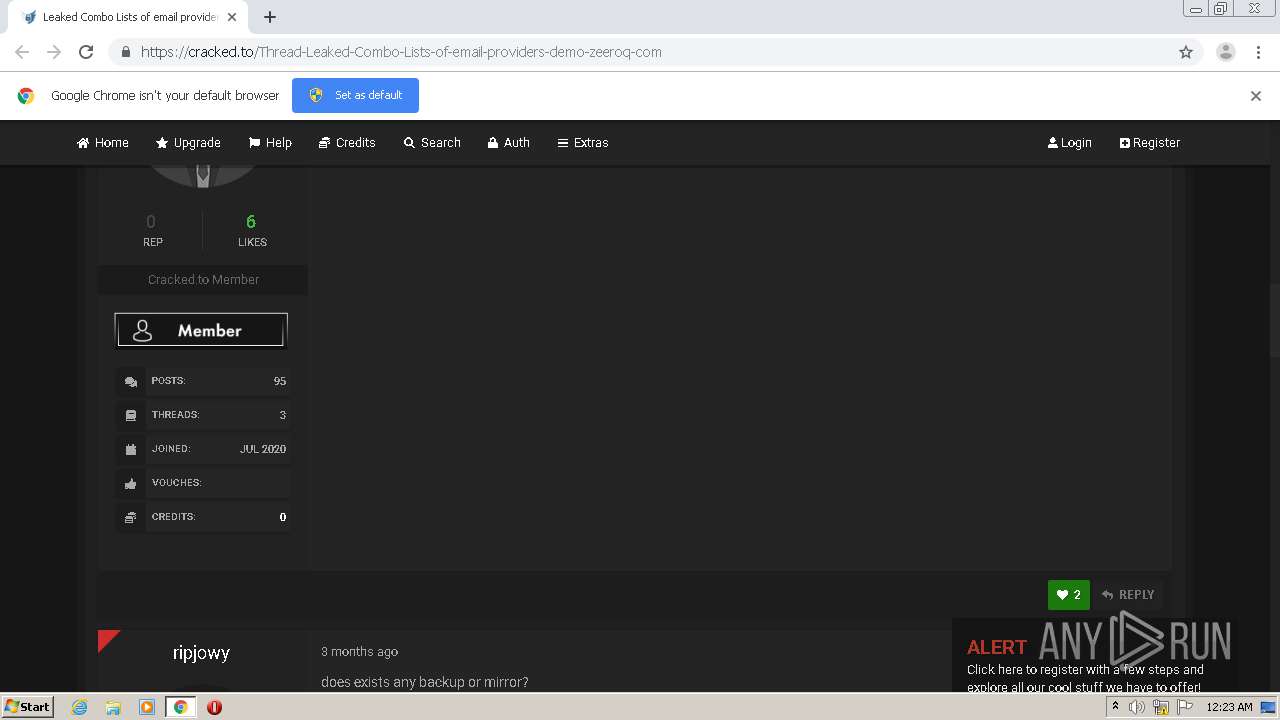Click the JUL 2020 joined date
This screenshot has width=1280, height=720.
coord(263,449)
